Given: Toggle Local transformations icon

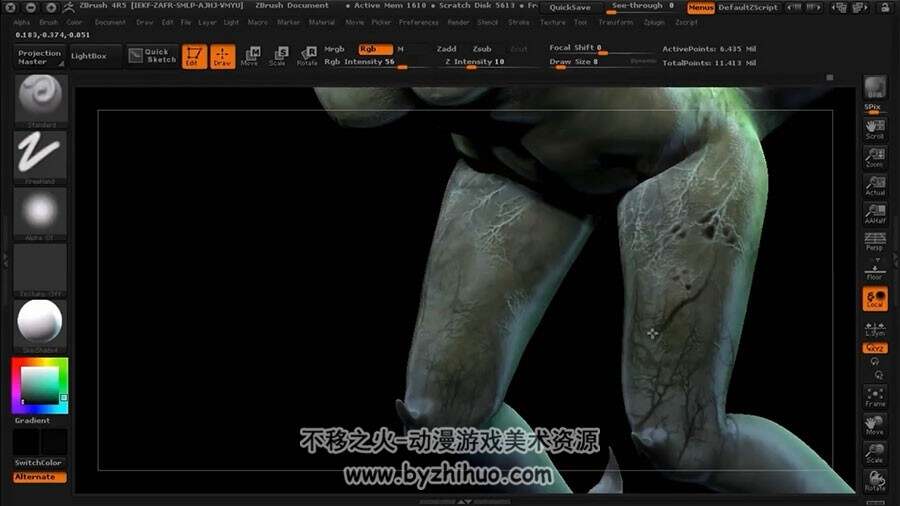Looking at the screenshot, I should coord(875,299).
